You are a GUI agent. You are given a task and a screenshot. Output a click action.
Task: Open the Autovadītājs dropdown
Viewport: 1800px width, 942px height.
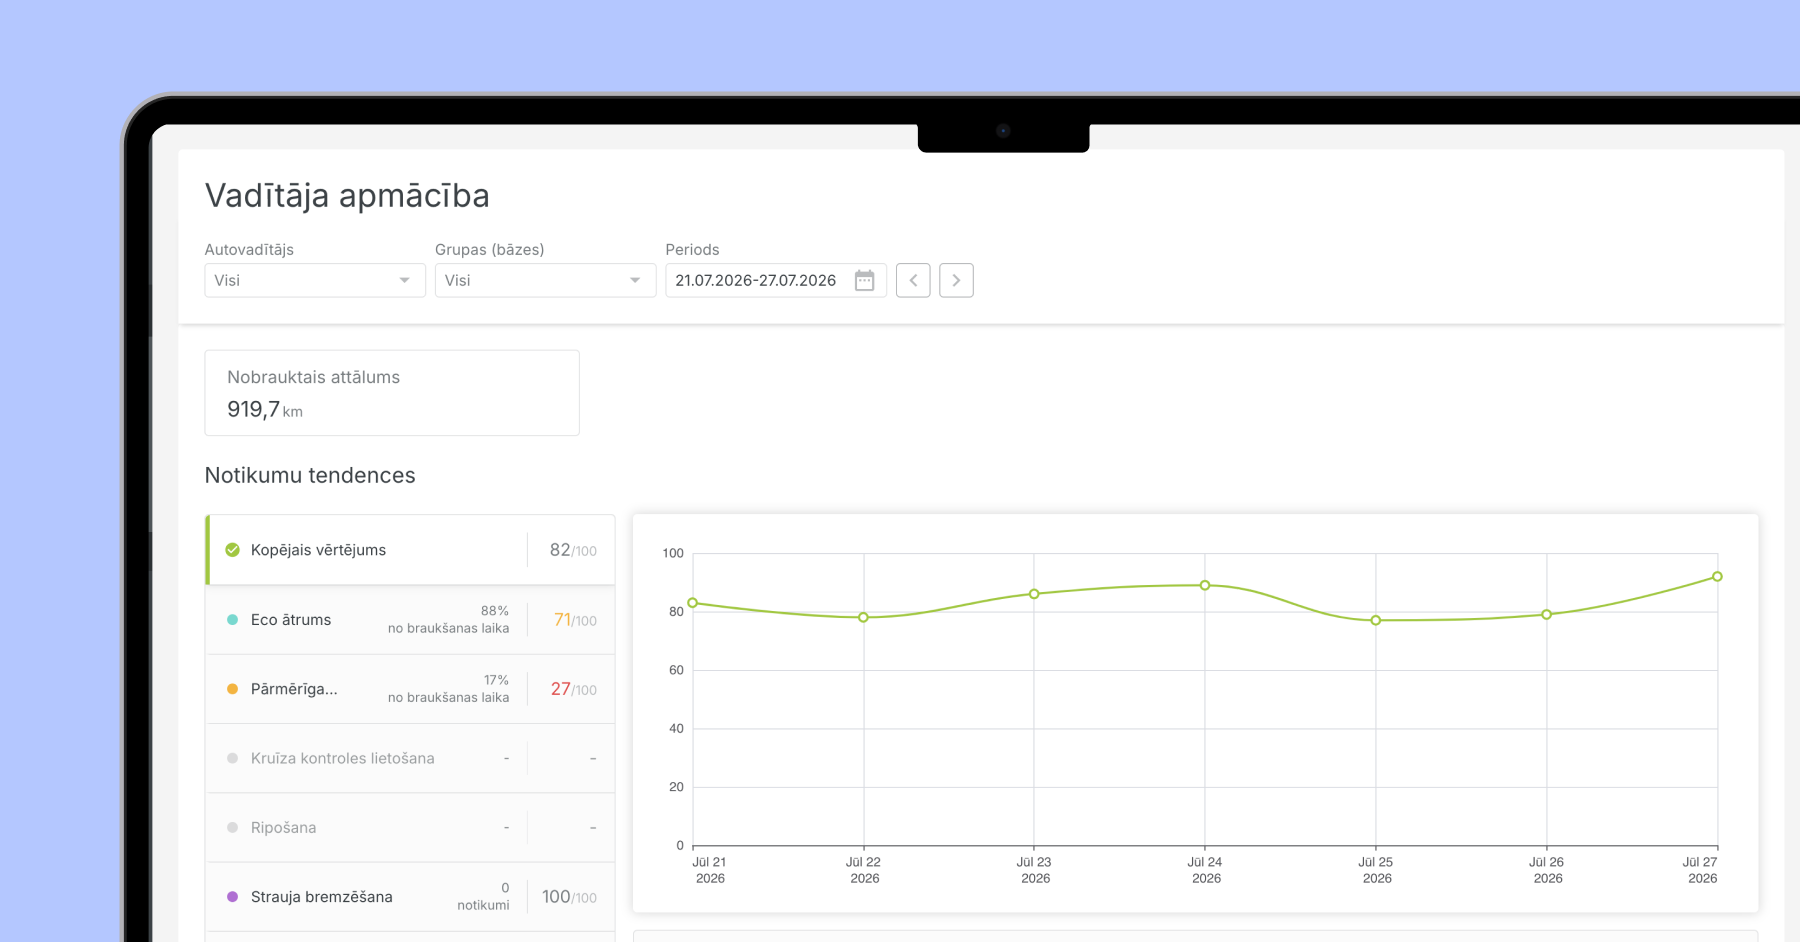point(315,280)
